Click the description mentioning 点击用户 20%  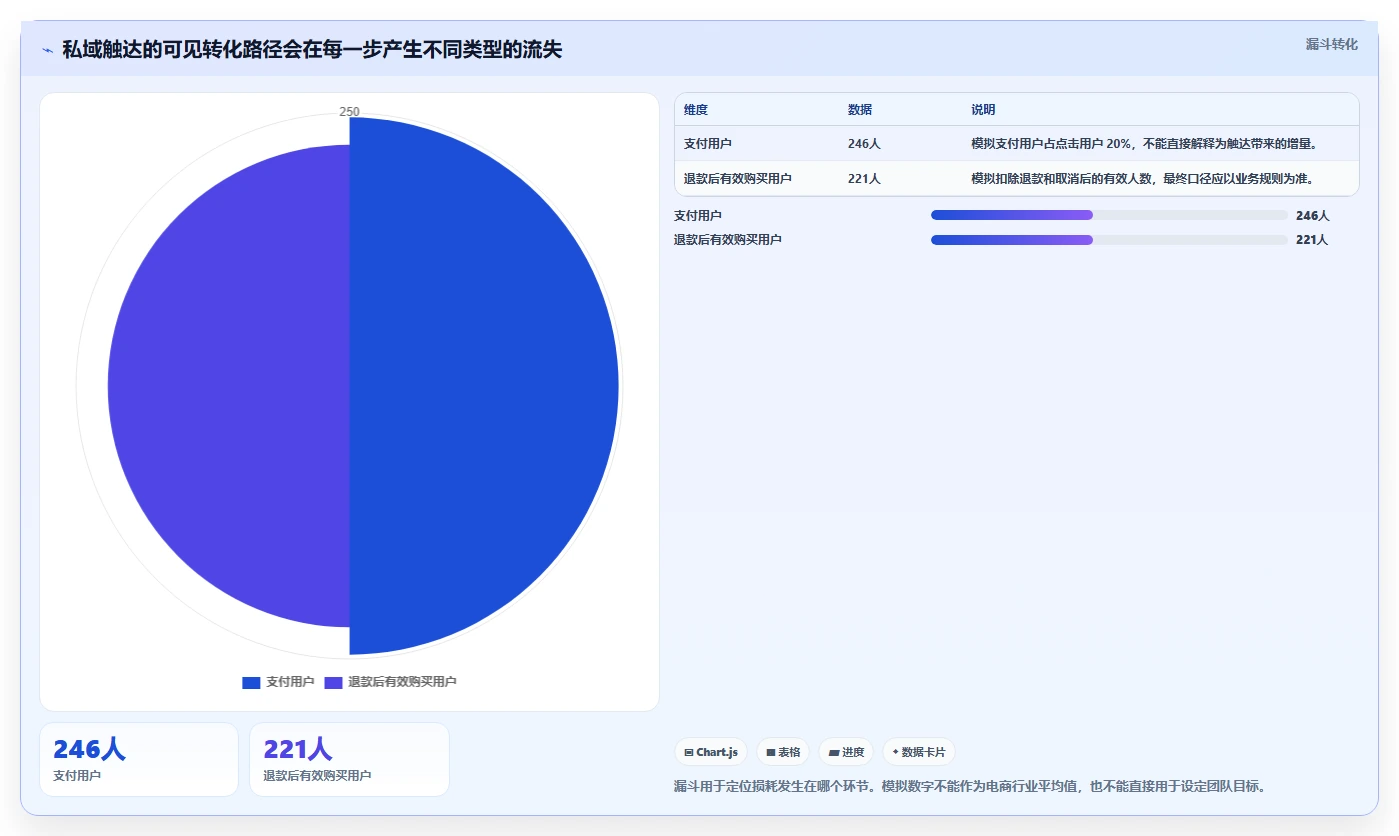[x=1144, y=144]
